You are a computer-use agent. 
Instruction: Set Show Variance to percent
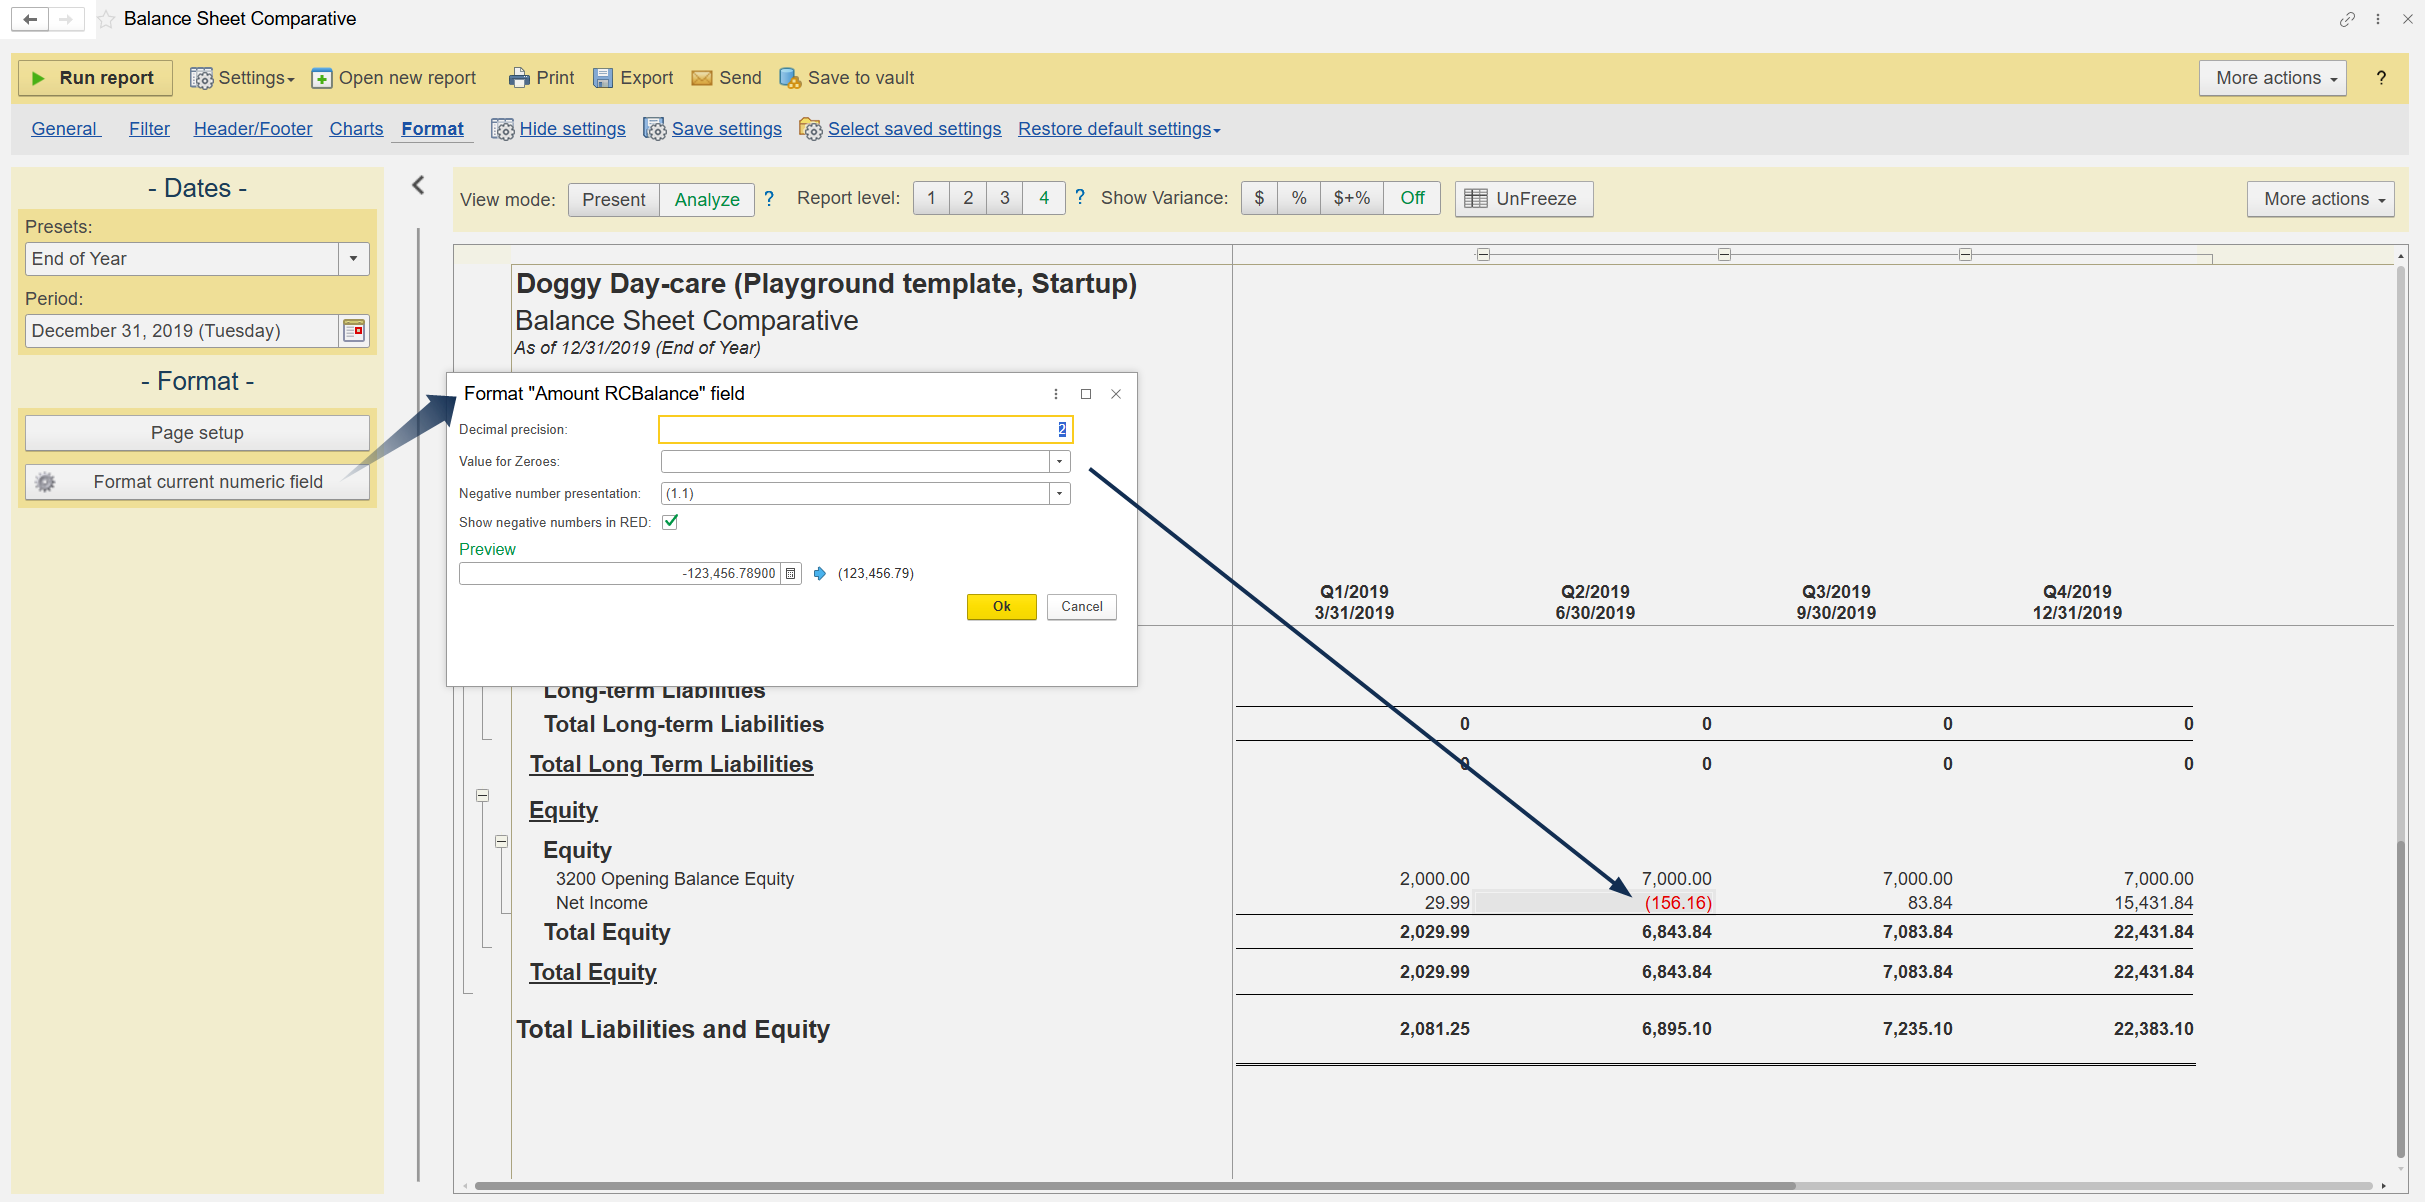[1298, 198]
